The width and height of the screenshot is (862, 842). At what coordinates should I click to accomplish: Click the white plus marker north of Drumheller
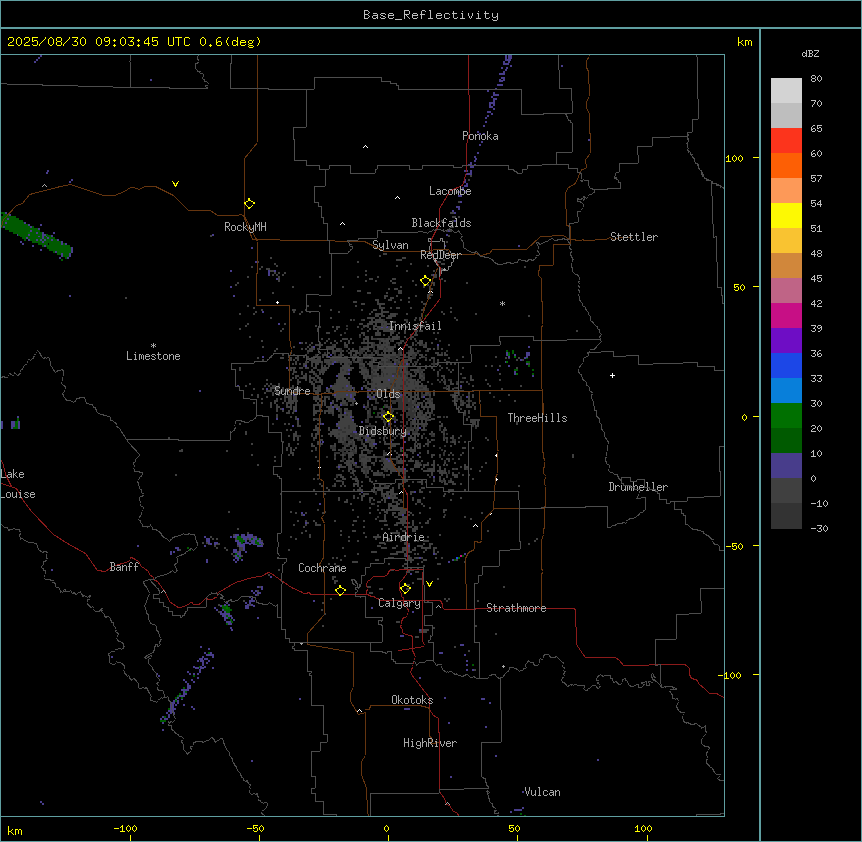tap(612, 375)
